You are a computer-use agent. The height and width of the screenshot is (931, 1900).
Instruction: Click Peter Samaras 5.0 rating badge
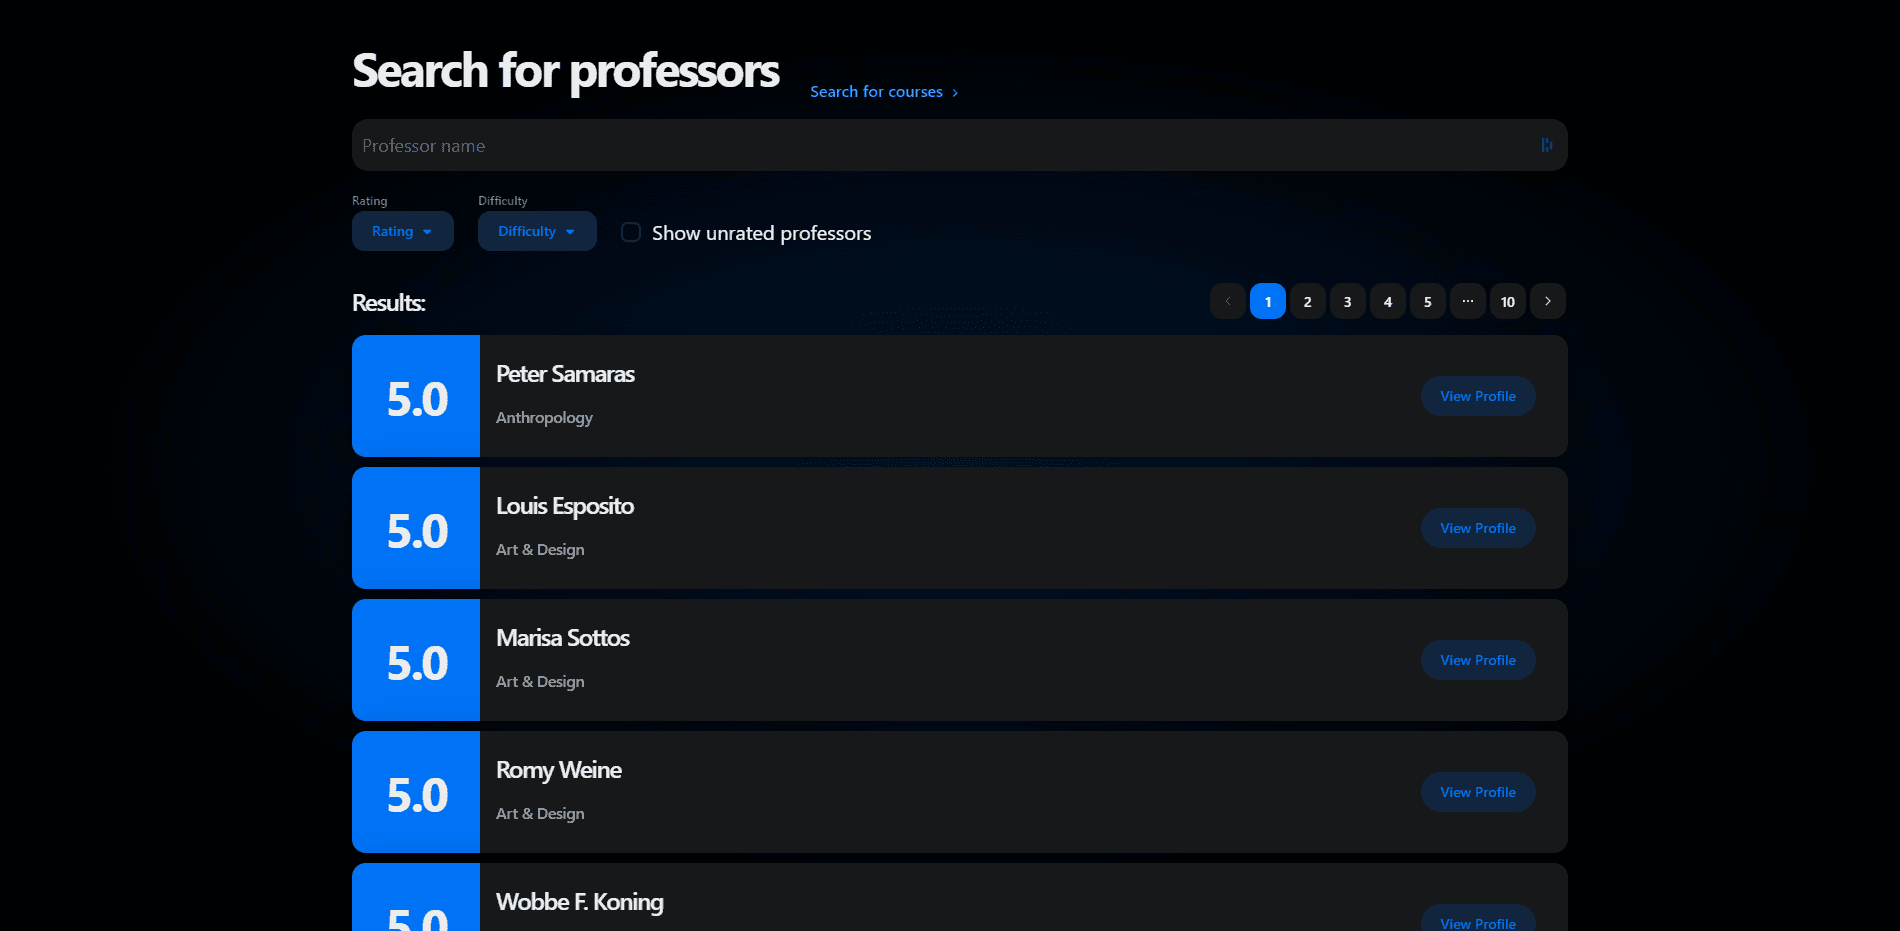click(416, 397)
